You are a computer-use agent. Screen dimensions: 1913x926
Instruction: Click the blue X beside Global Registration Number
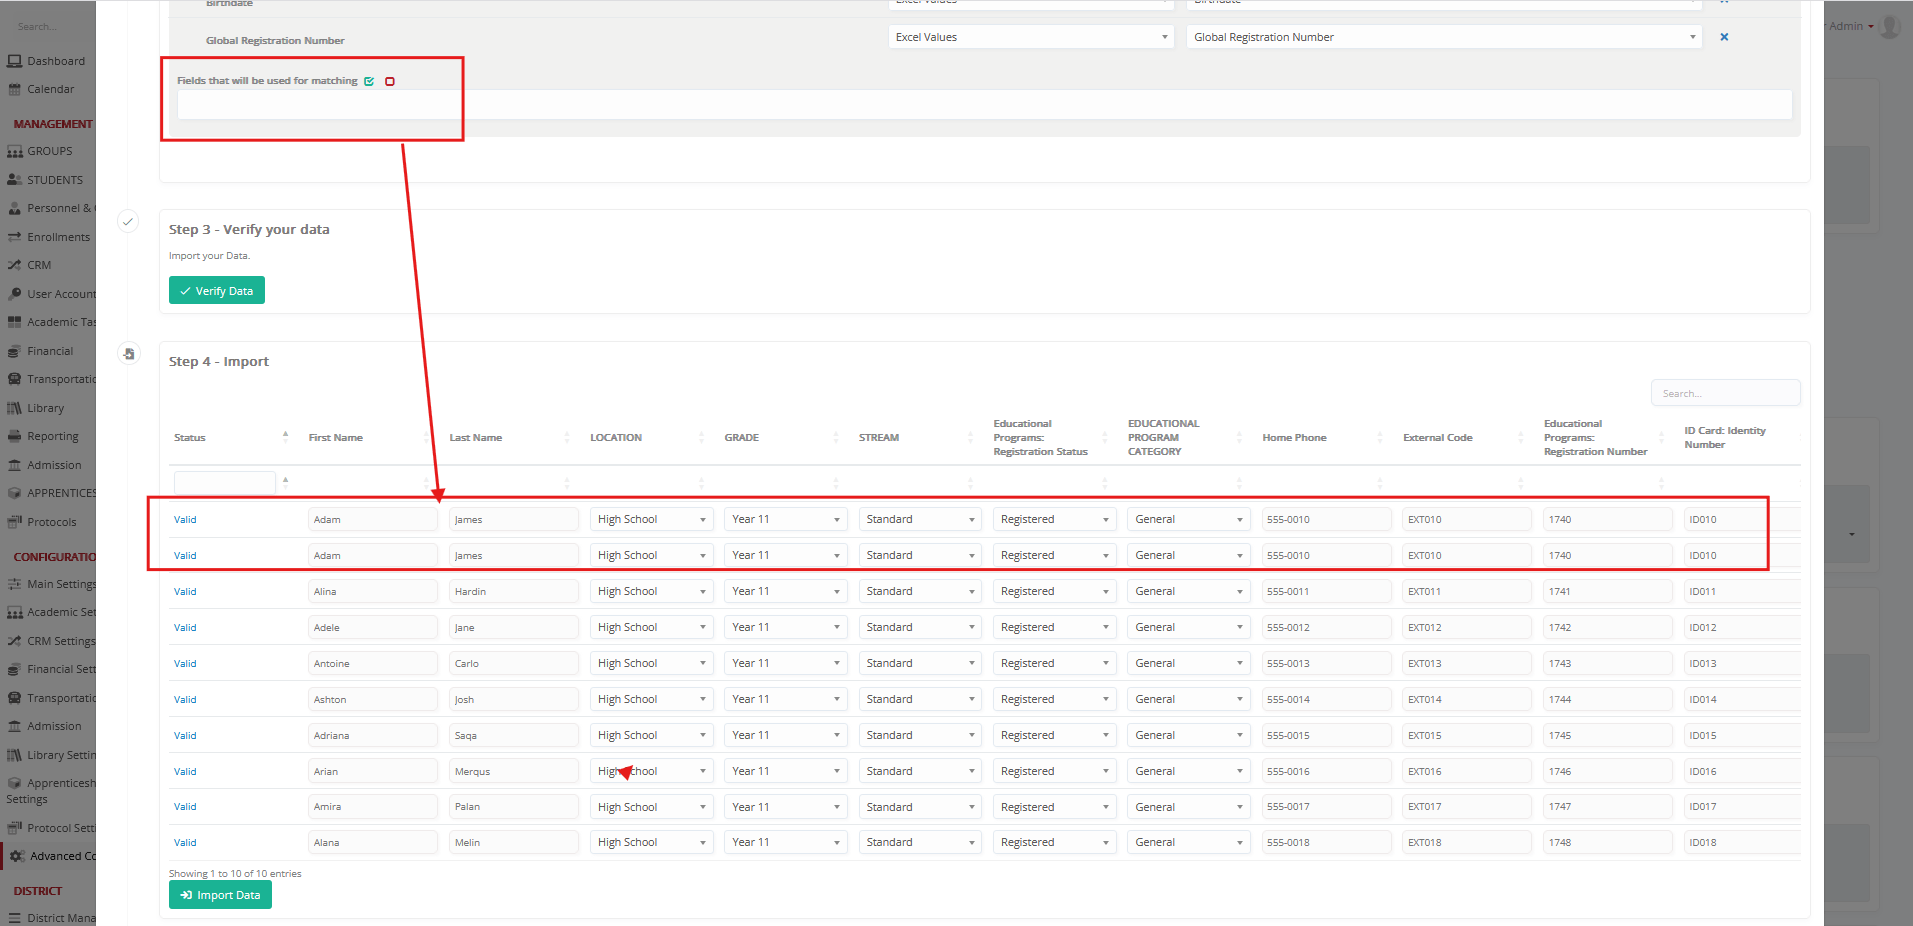coord(1723,37)
